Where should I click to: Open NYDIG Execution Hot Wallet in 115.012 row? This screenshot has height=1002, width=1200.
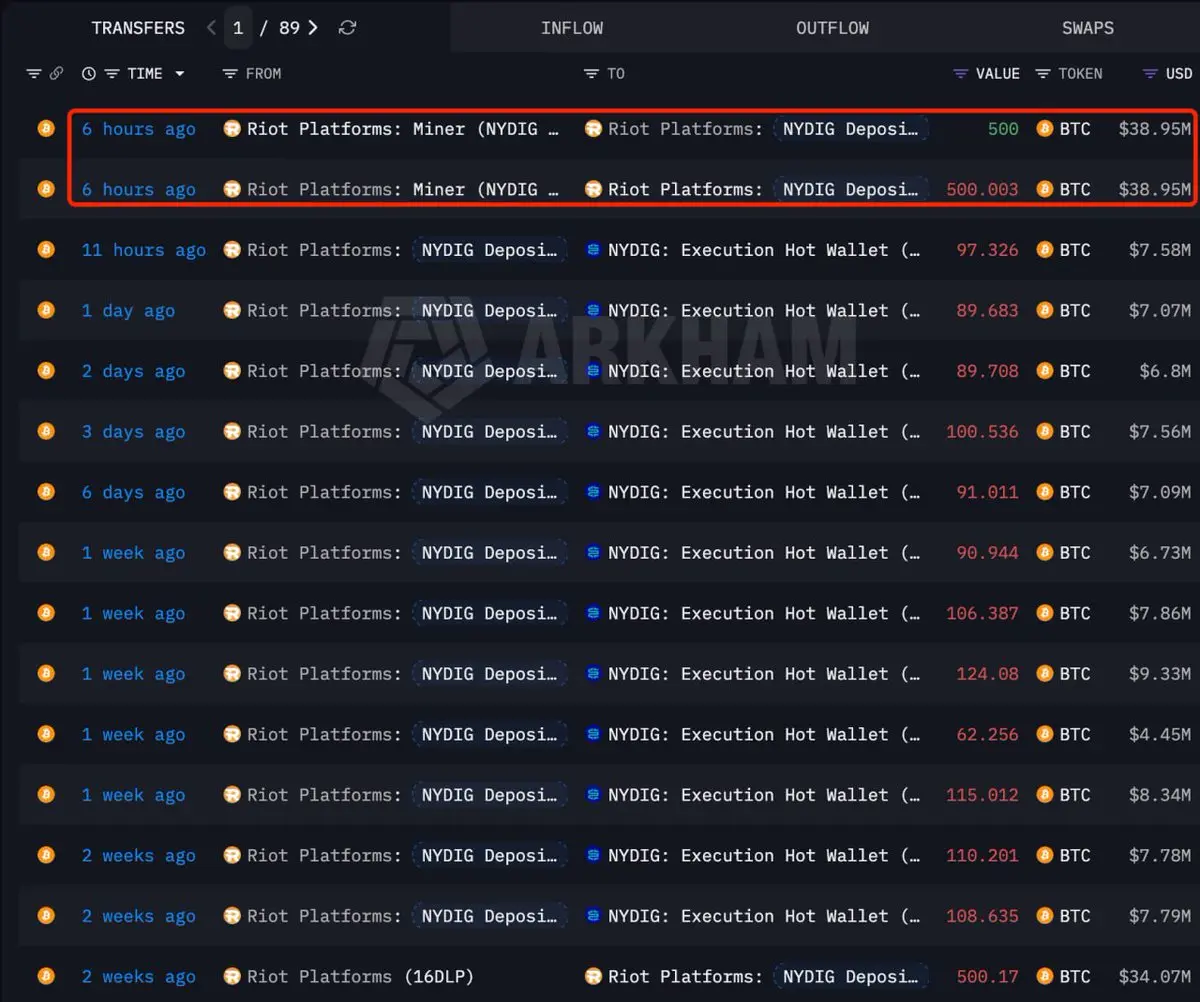(764, 795)
